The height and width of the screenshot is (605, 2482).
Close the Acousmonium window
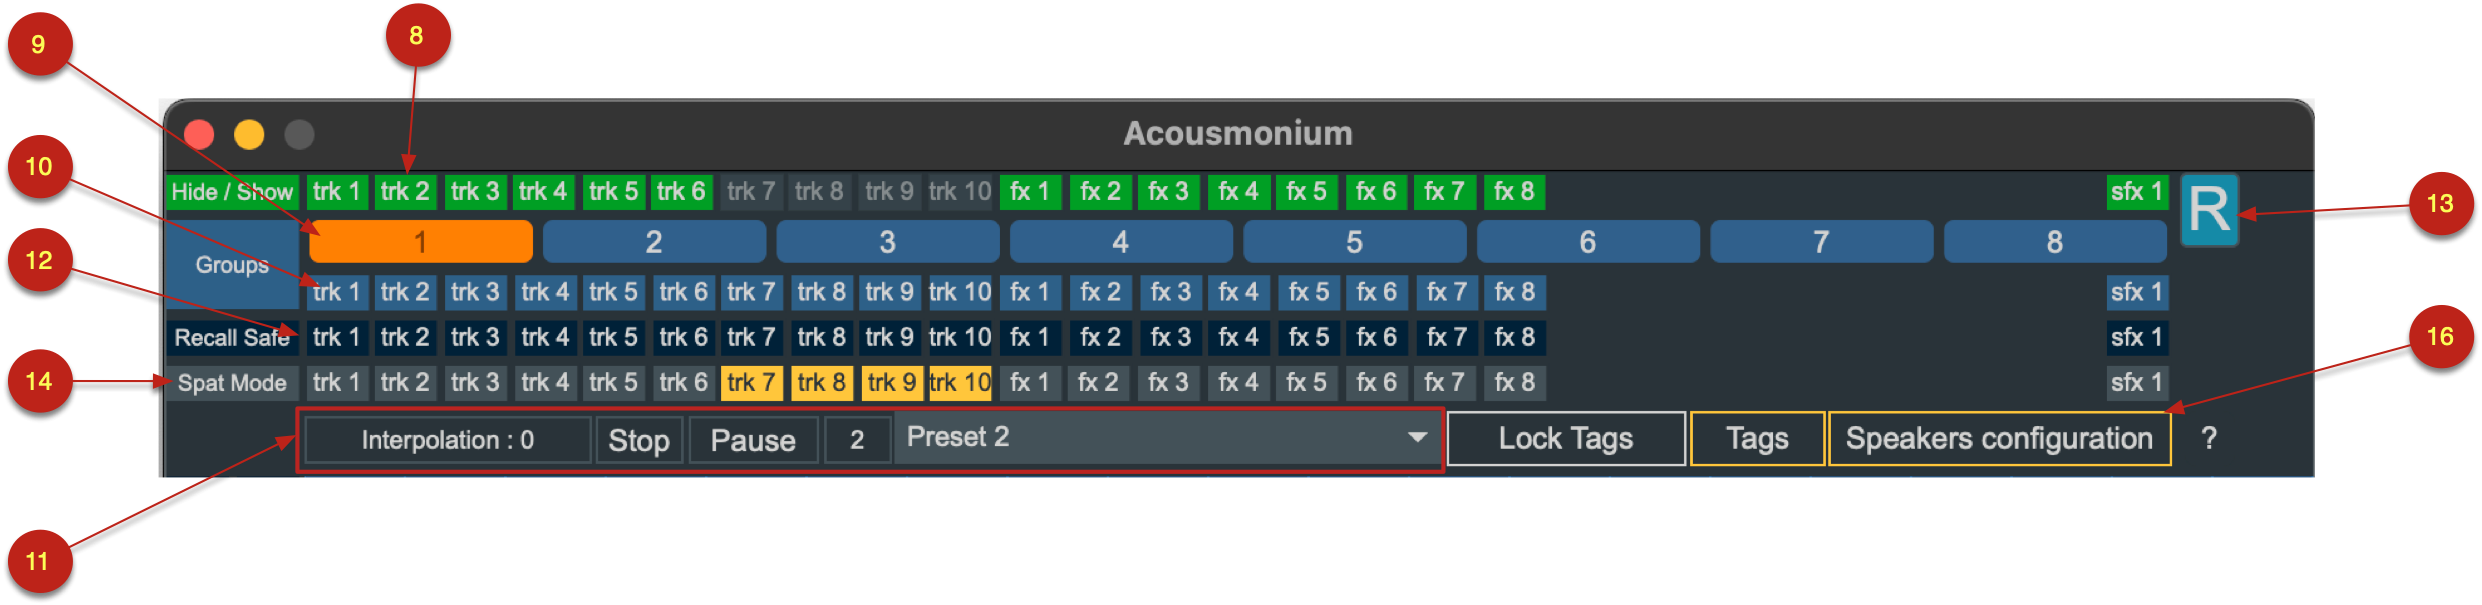pos(199,134)
